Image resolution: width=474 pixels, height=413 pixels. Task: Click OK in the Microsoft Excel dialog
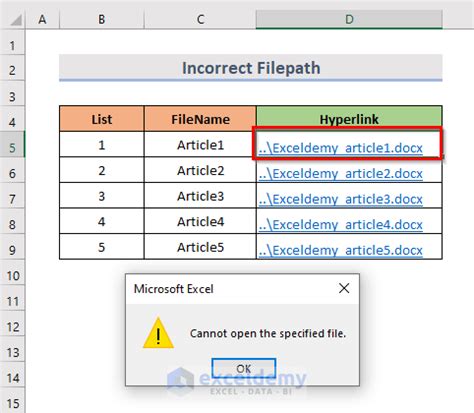pyautogui.click(x=244, y=368)
